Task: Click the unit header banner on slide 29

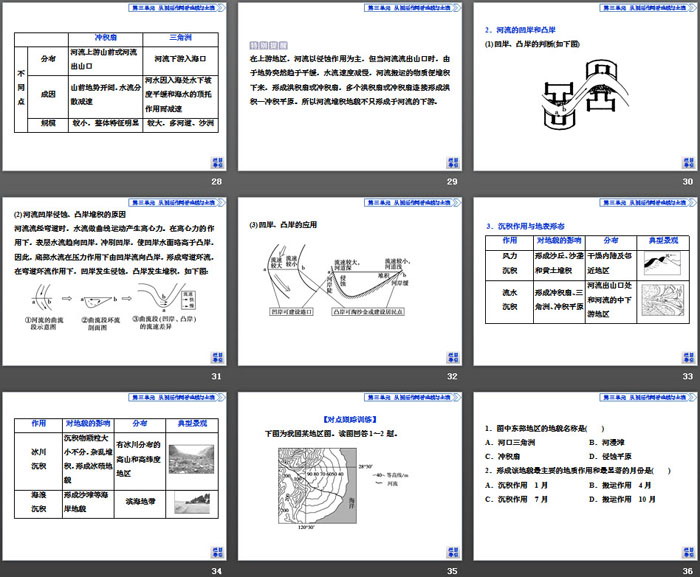Action: coord(412,8)
